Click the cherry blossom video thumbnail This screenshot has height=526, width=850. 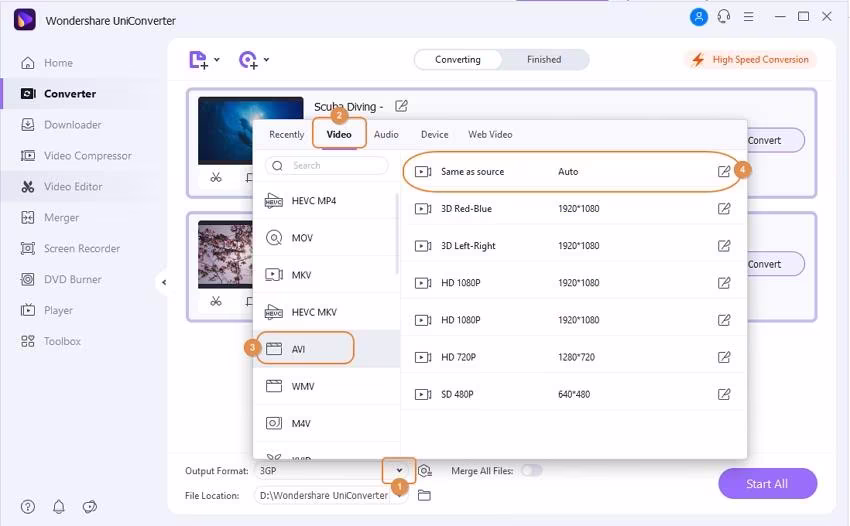click(225, 254)
